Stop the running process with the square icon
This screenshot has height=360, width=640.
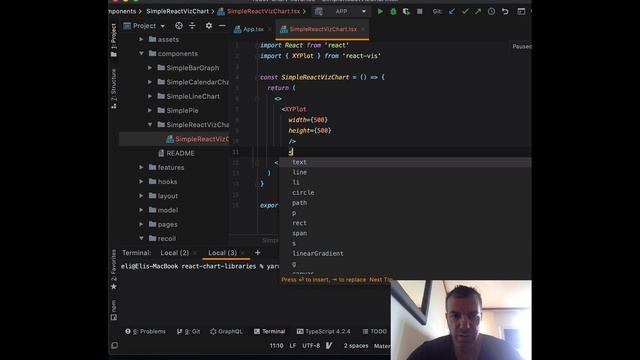tap(420, 11)
